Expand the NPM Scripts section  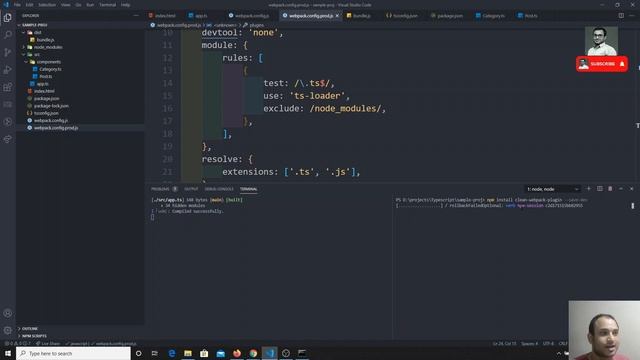pos(34,336)
